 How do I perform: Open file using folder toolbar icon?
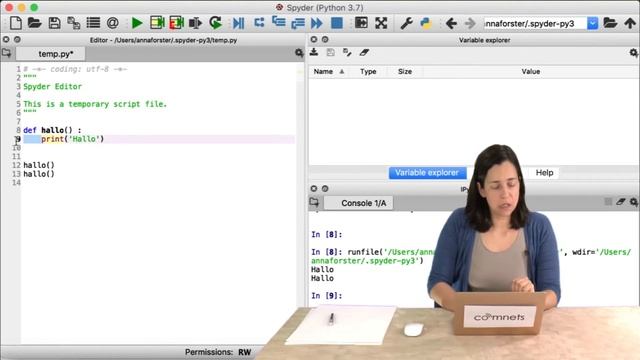(35, 23)
